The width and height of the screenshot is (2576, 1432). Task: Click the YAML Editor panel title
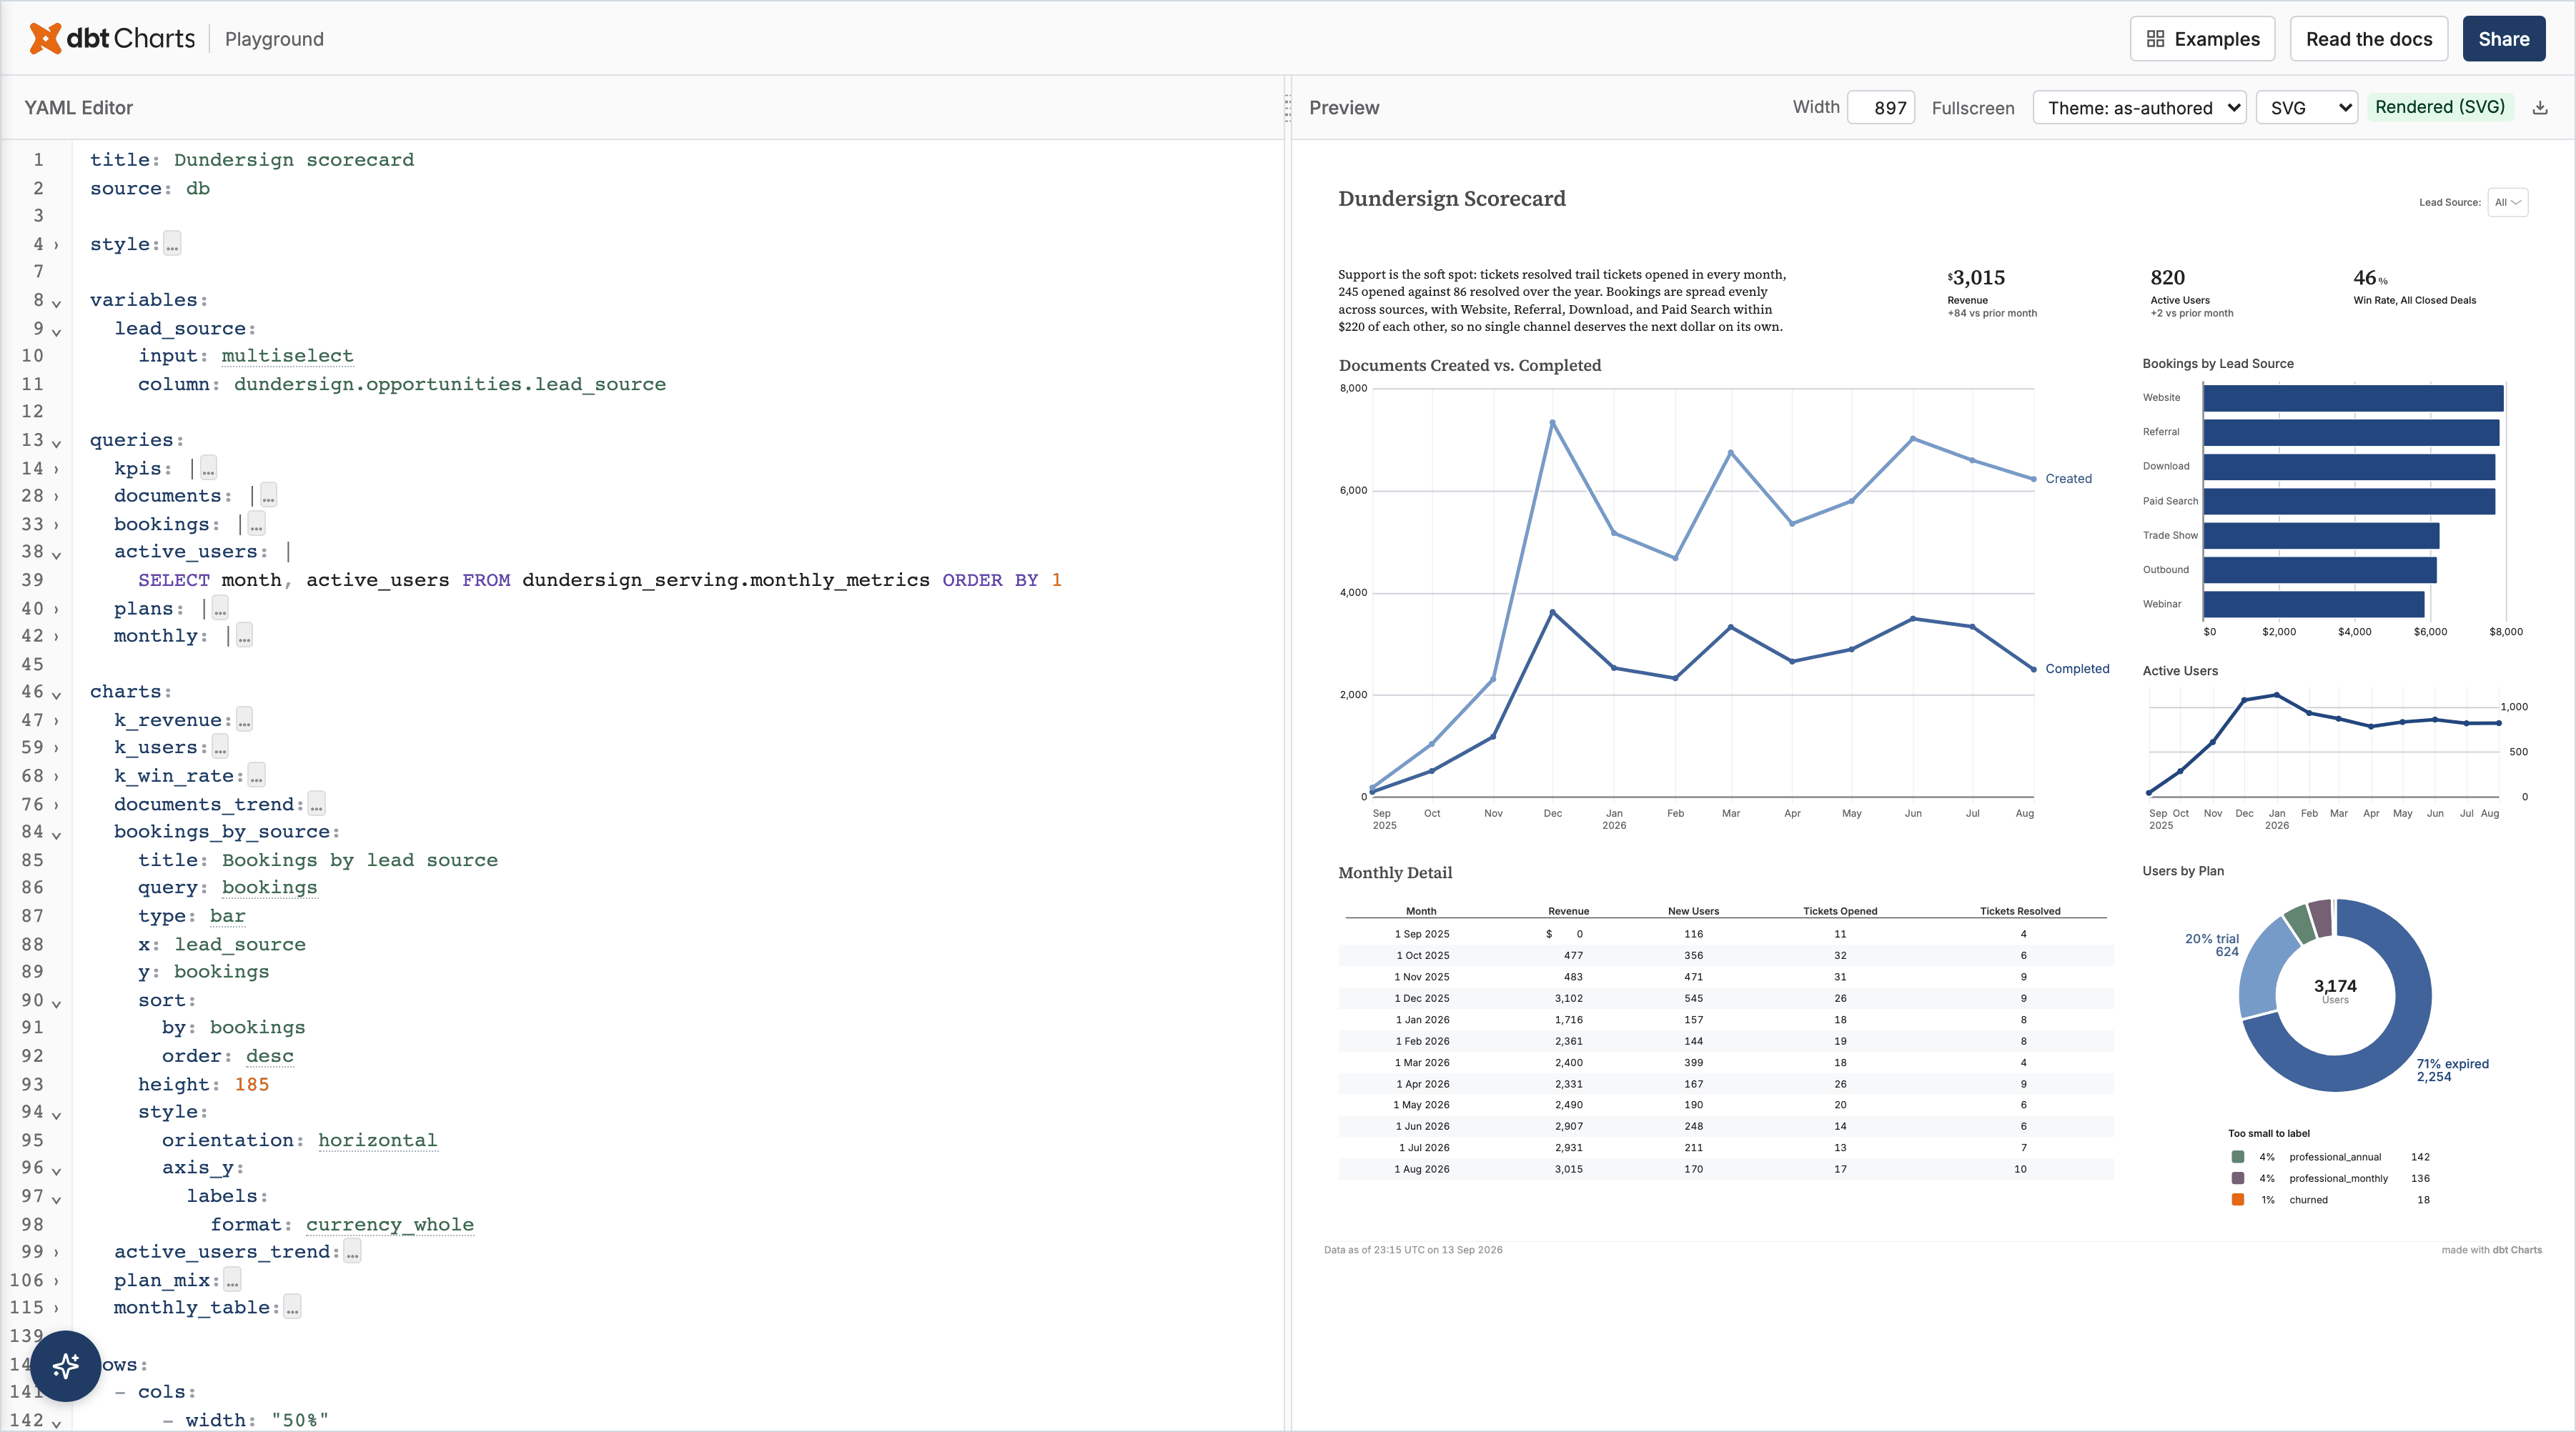pos(78,108)
